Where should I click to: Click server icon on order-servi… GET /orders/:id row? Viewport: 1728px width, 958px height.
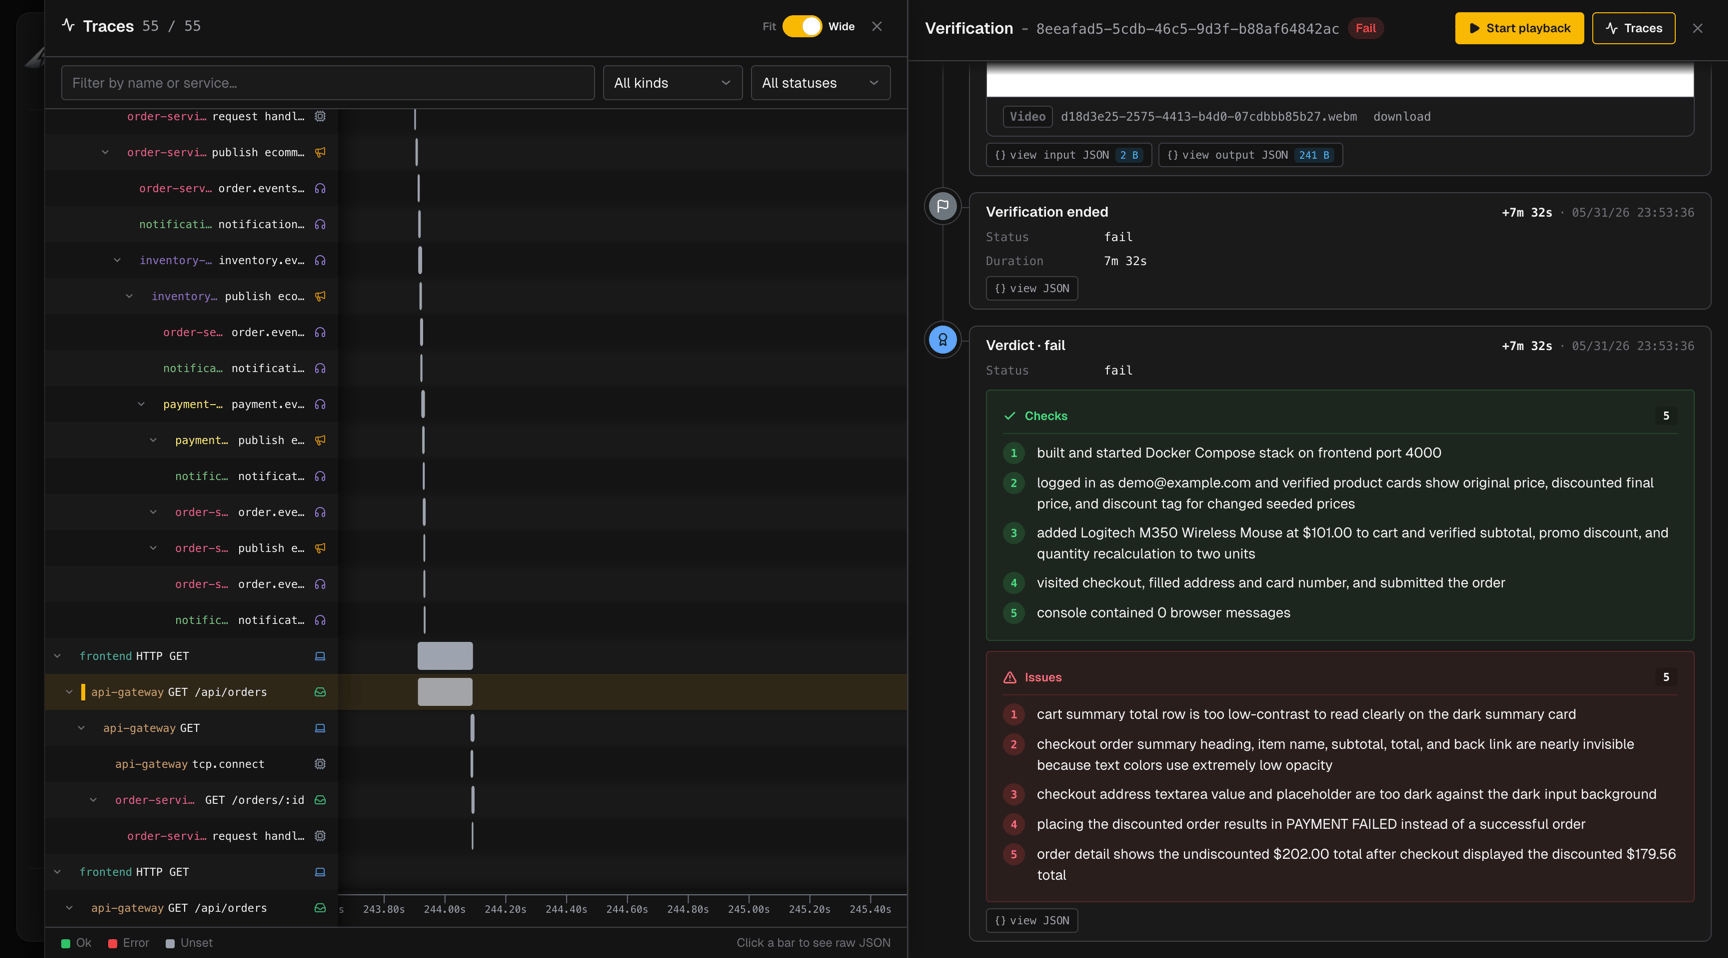320,800
